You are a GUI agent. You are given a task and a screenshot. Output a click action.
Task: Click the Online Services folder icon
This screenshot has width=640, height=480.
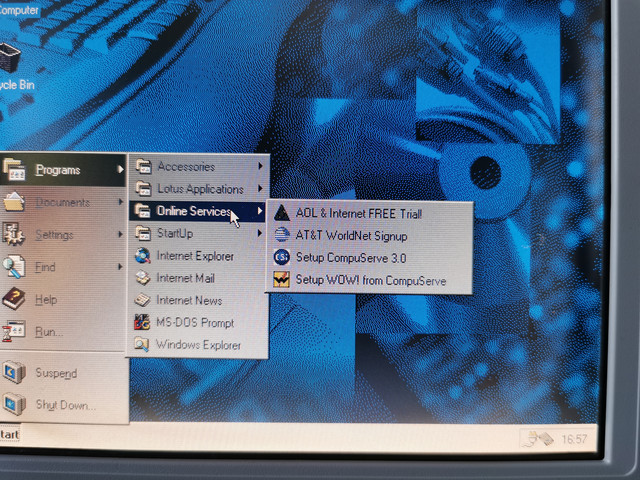click(142, 211)
